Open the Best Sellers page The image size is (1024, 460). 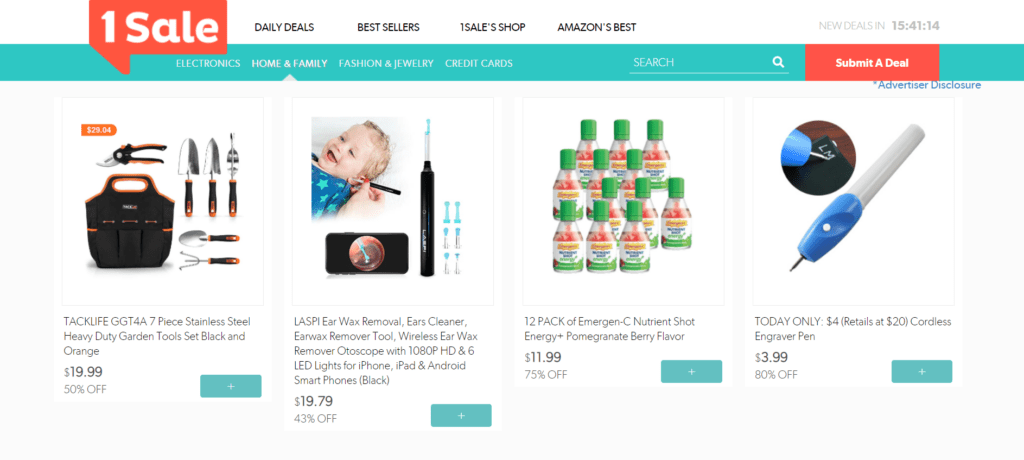(389, 27)
